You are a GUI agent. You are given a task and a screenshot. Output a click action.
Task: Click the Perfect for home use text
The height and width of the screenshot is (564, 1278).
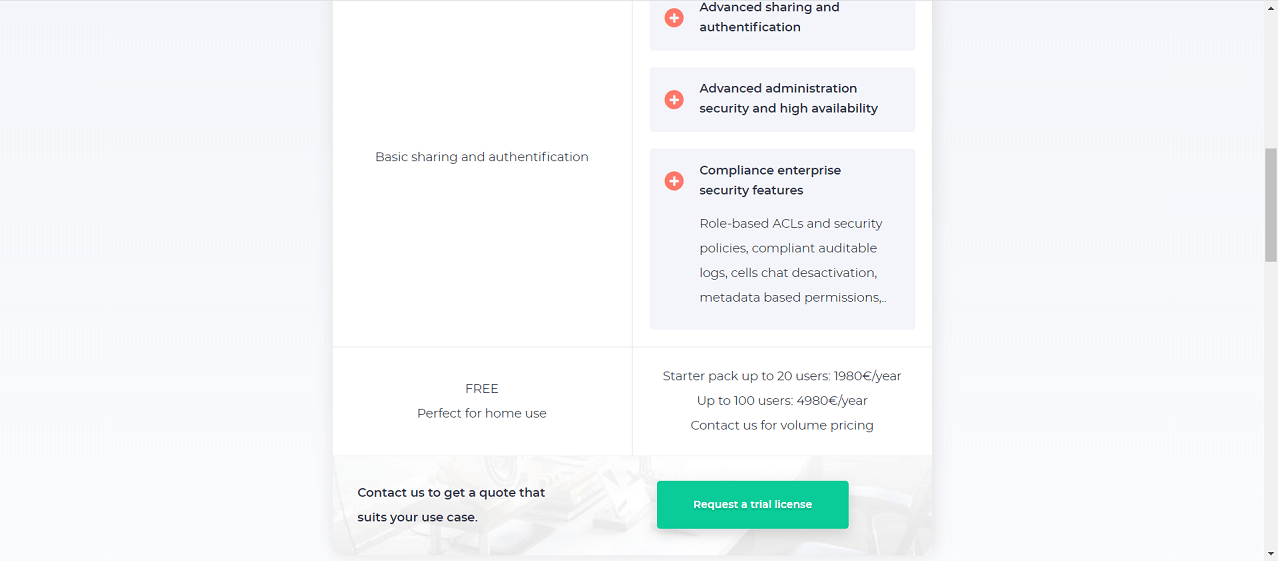pyautogui.click(x=482, y=413)
